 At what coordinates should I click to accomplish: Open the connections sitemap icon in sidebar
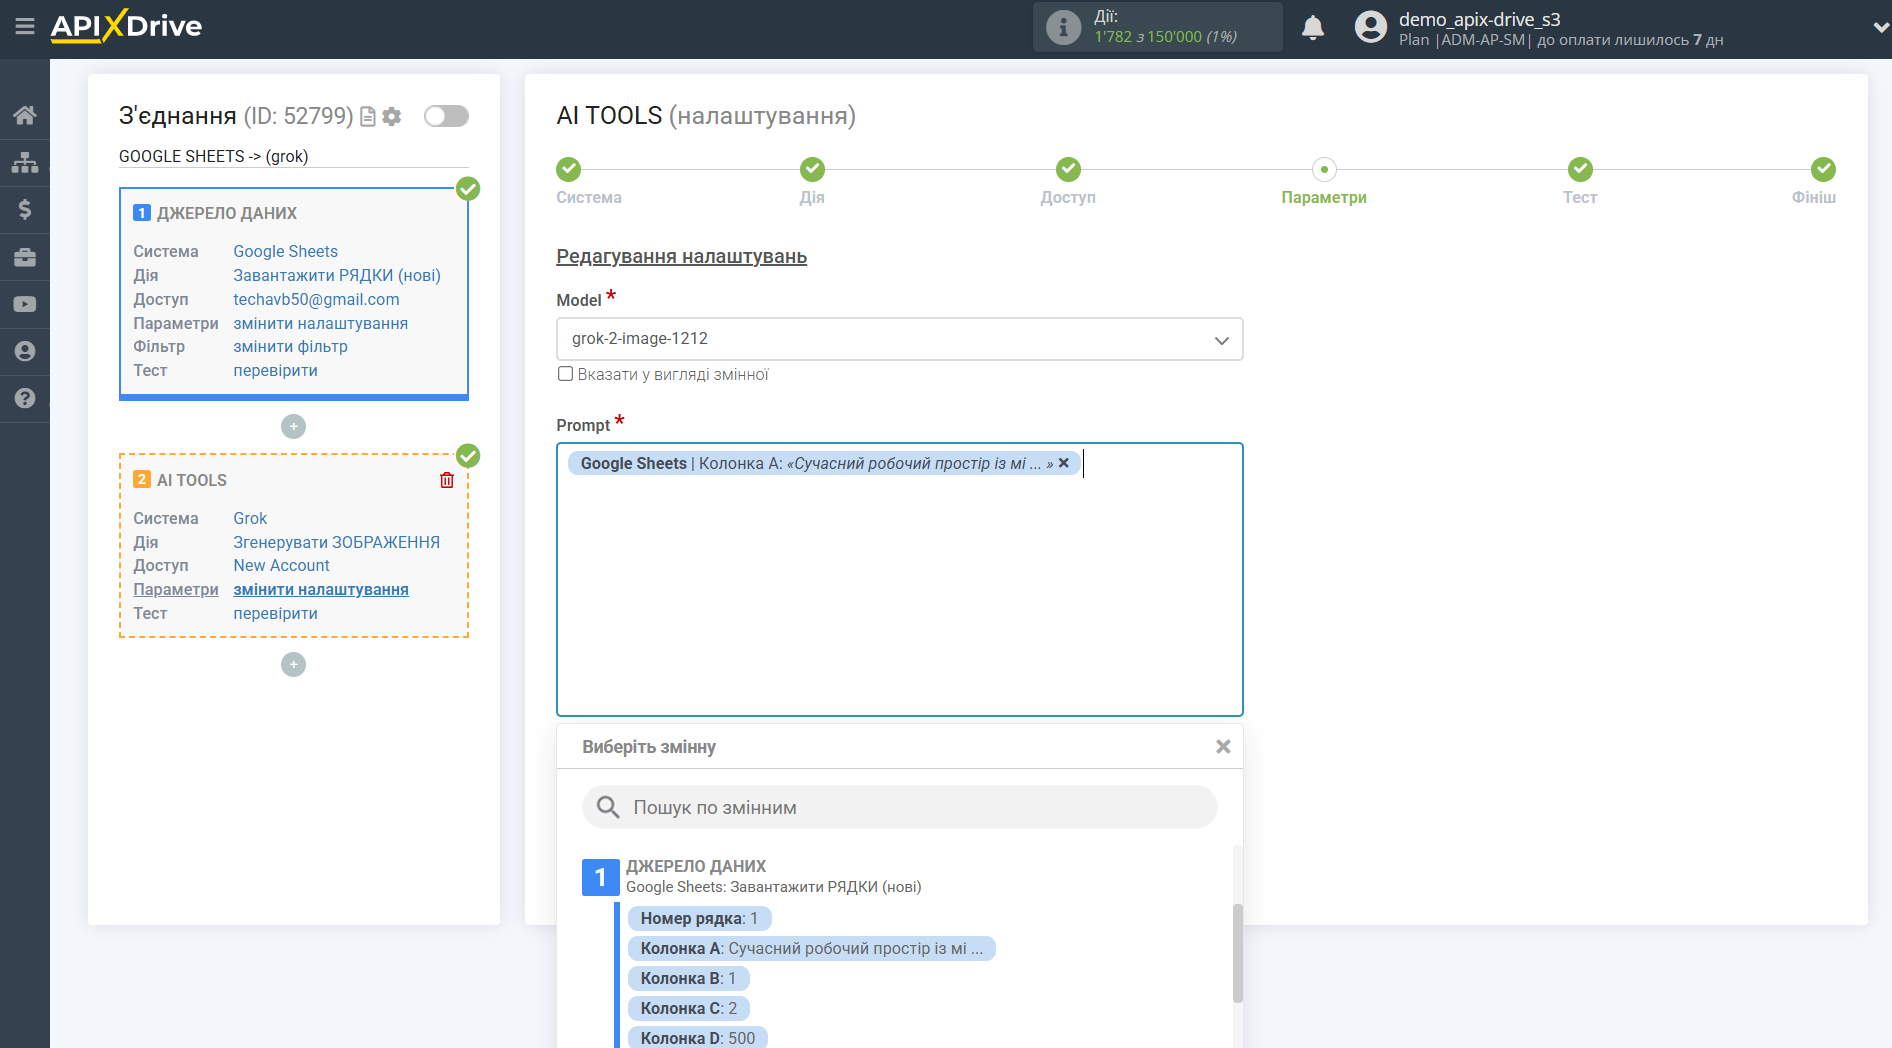(25, 162)
